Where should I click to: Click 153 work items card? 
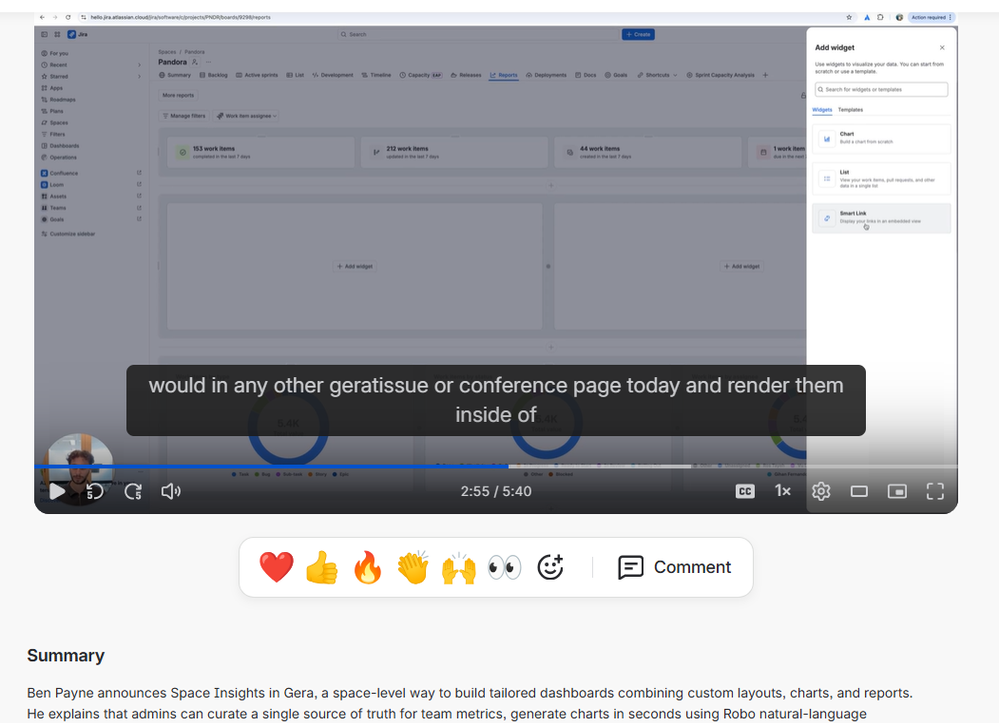point(261,152)
